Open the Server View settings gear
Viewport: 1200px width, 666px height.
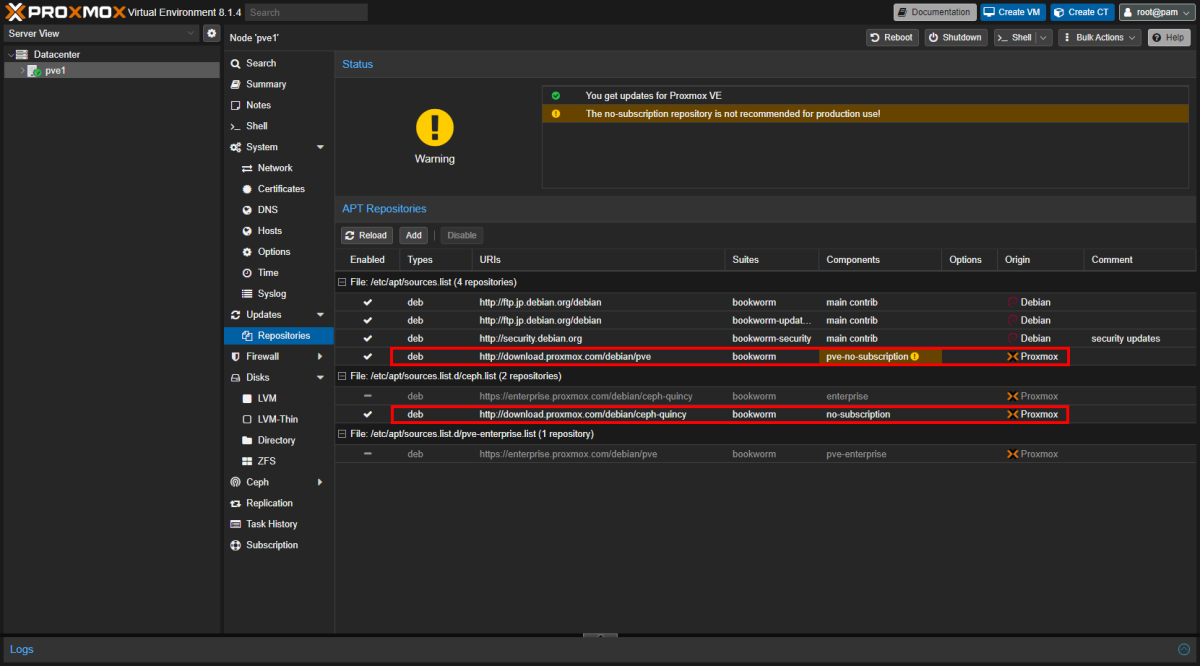[211, 33]
